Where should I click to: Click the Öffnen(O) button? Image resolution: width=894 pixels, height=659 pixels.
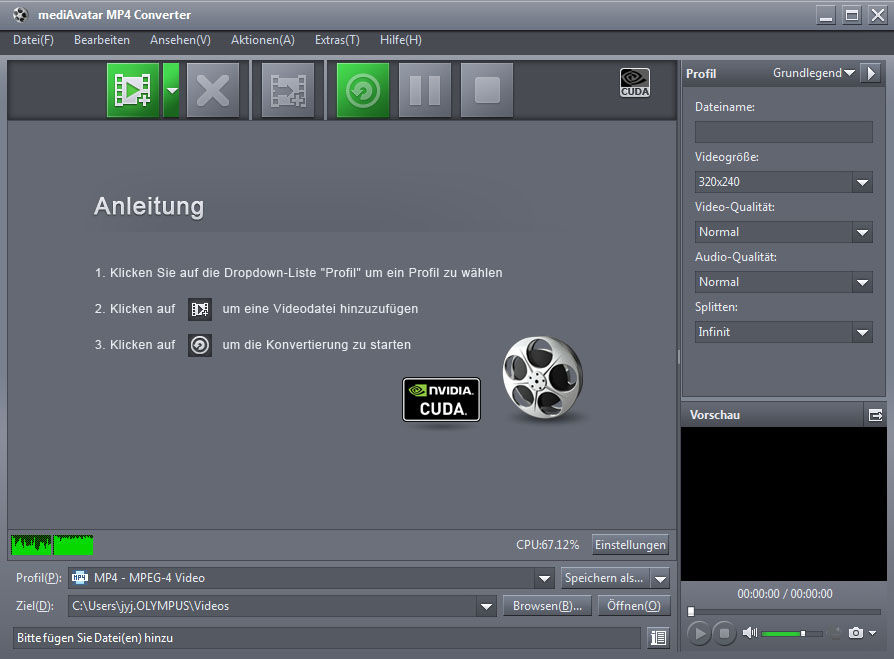pos(634,606)
